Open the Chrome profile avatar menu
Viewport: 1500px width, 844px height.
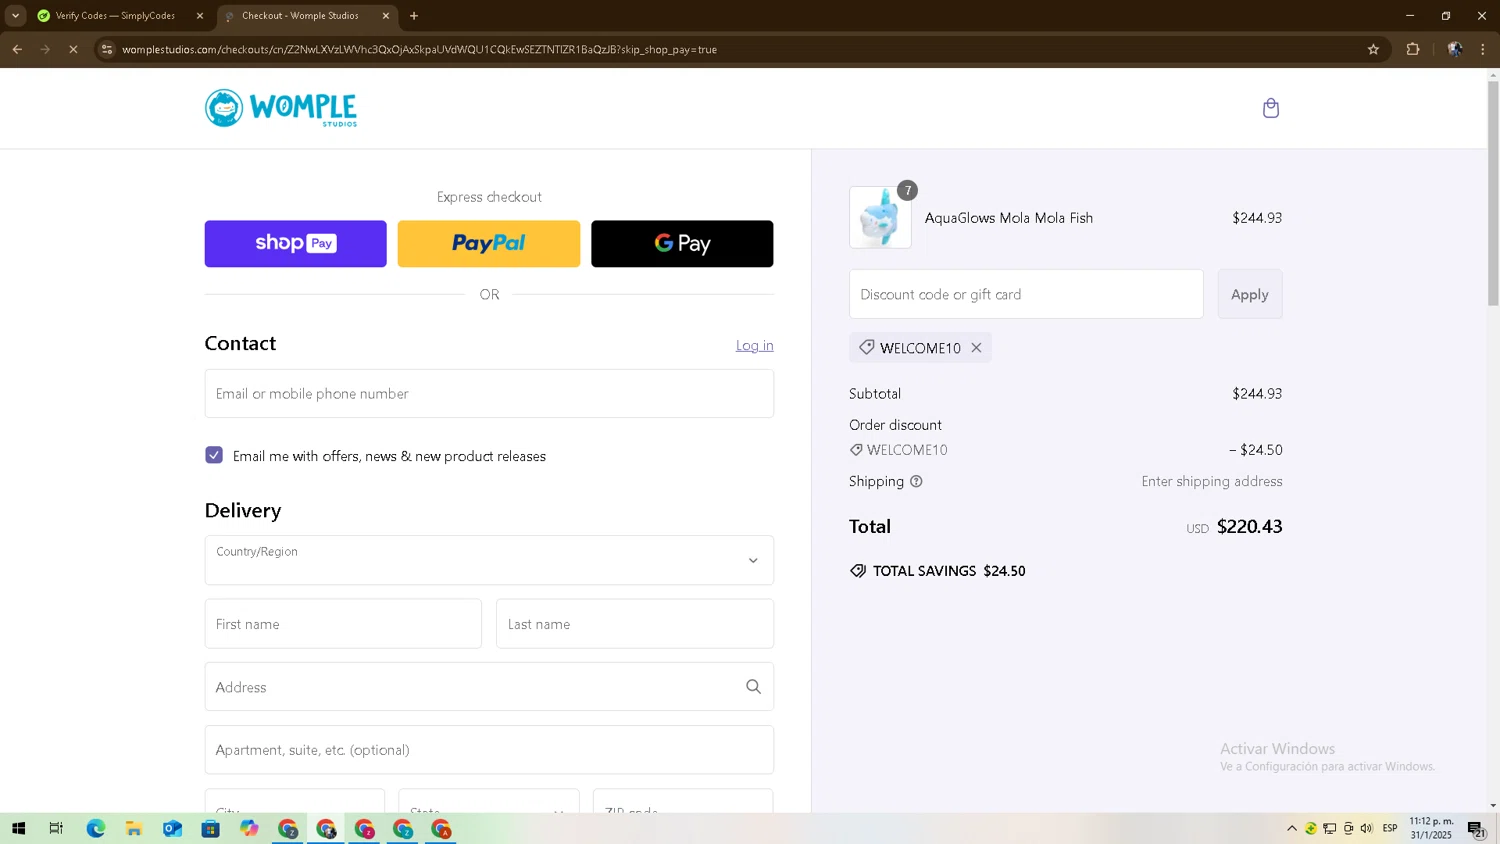pos(1454,49)
